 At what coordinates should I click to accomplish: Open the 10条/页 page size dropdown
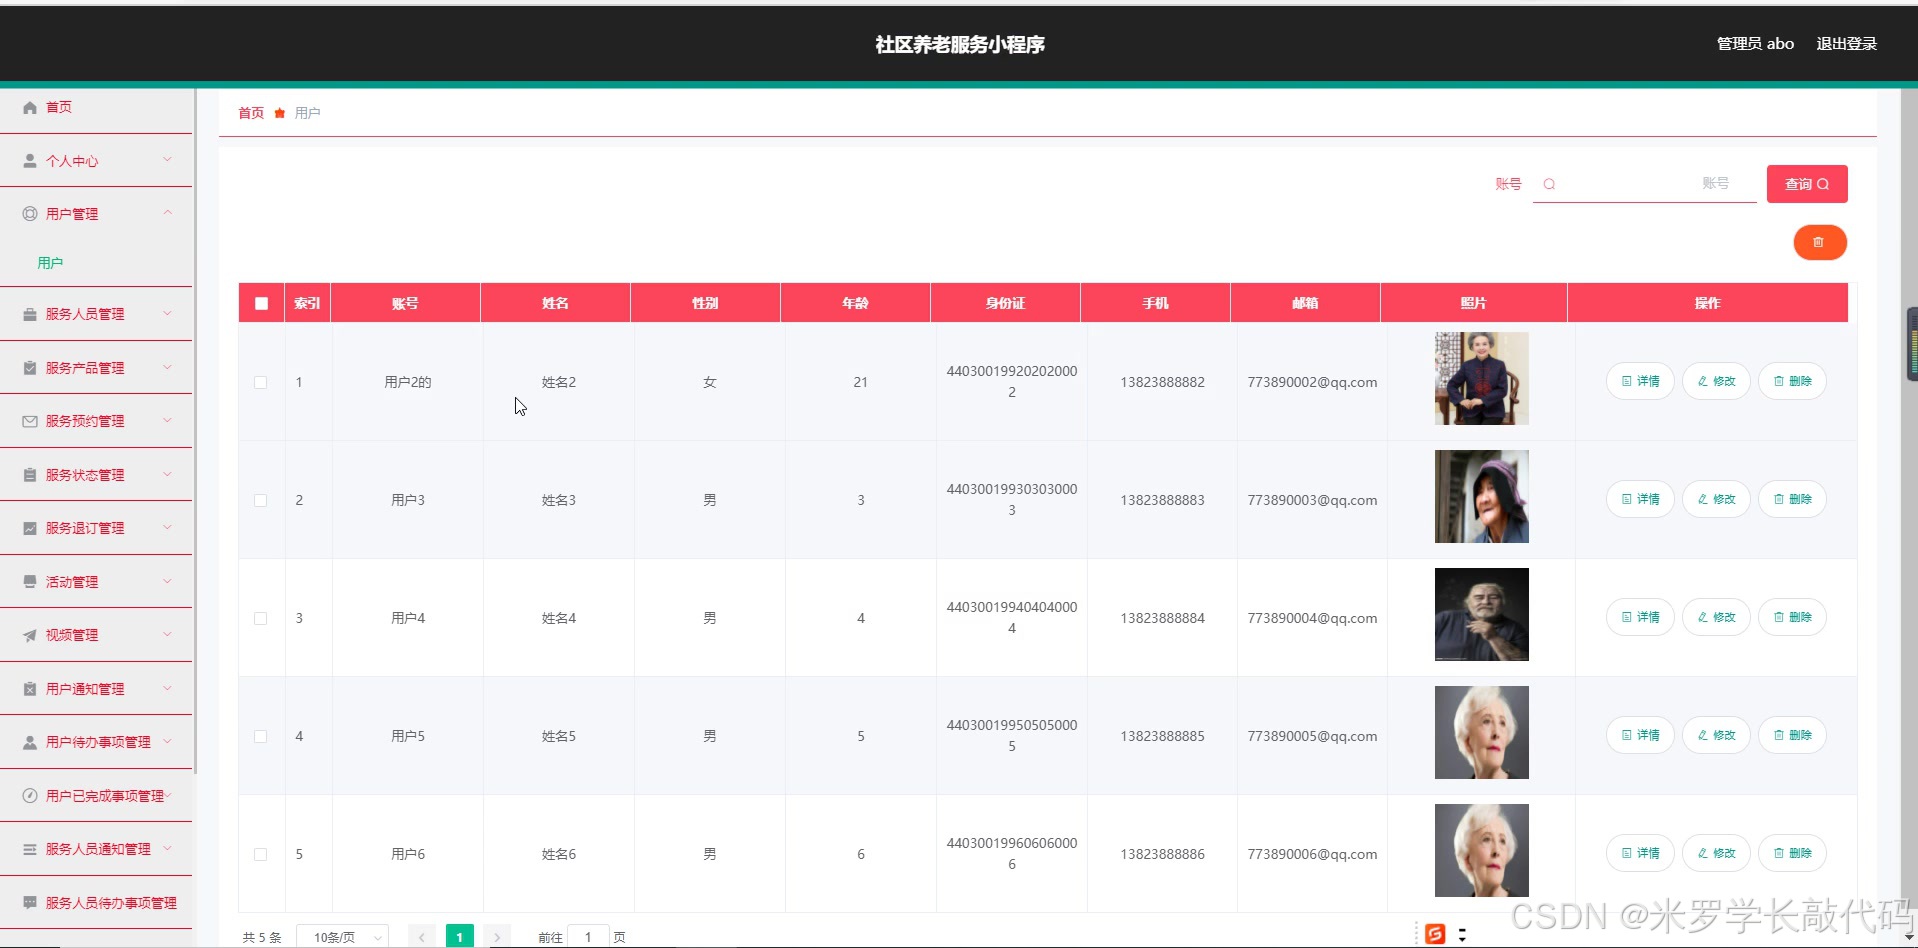343,937
